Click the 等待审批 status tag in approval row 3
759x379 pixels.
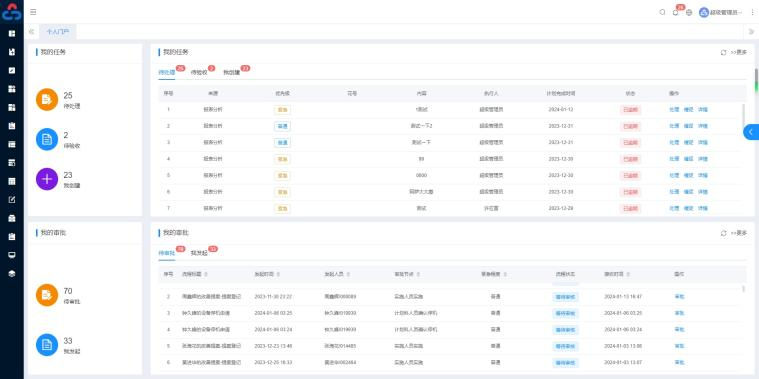click(565, 313)
